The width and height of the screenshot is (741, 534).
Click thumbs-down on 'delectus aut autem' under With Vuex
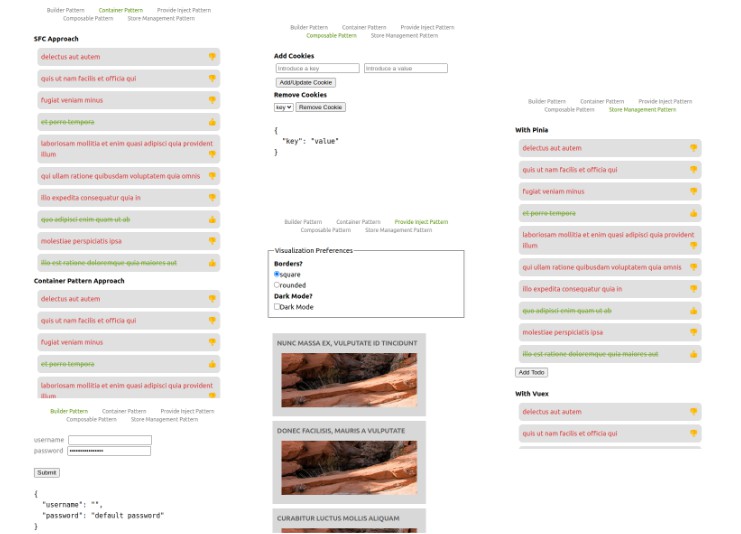coord(693,412)
